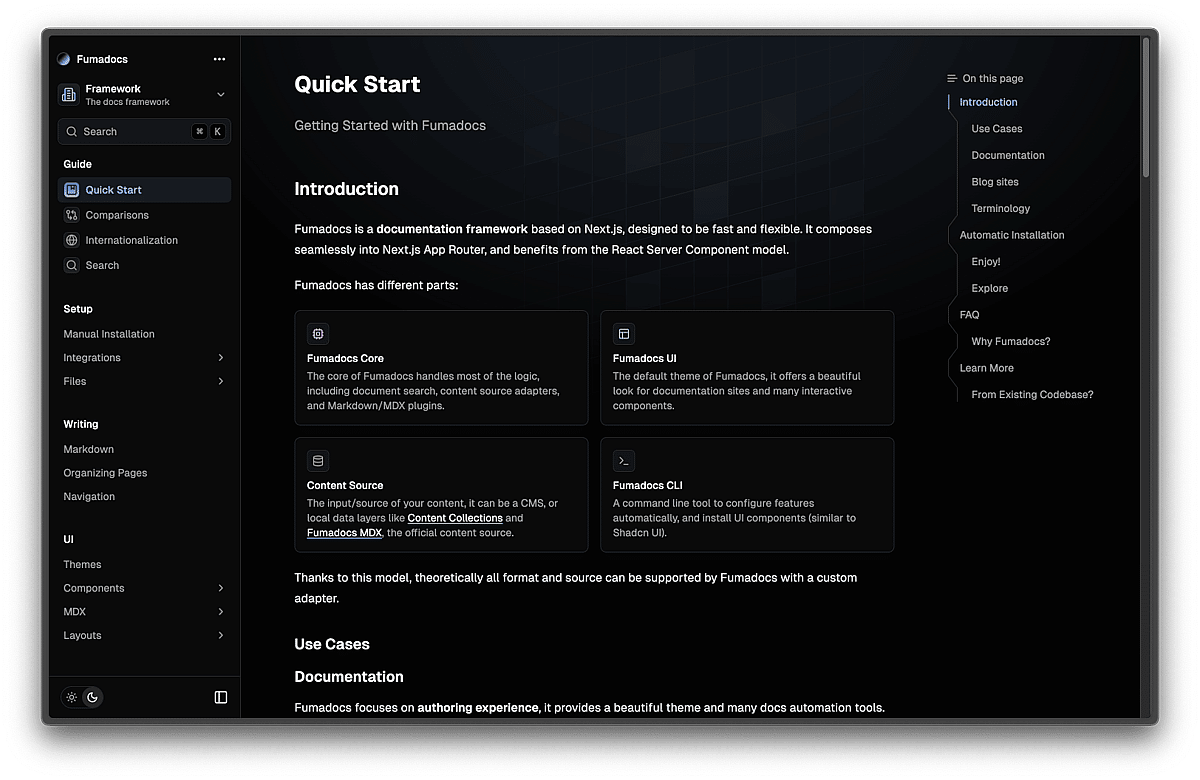Open the Manual Installation page
Image resolution: width=1200 pixels, height=780 pixels.
pos(109,334)
